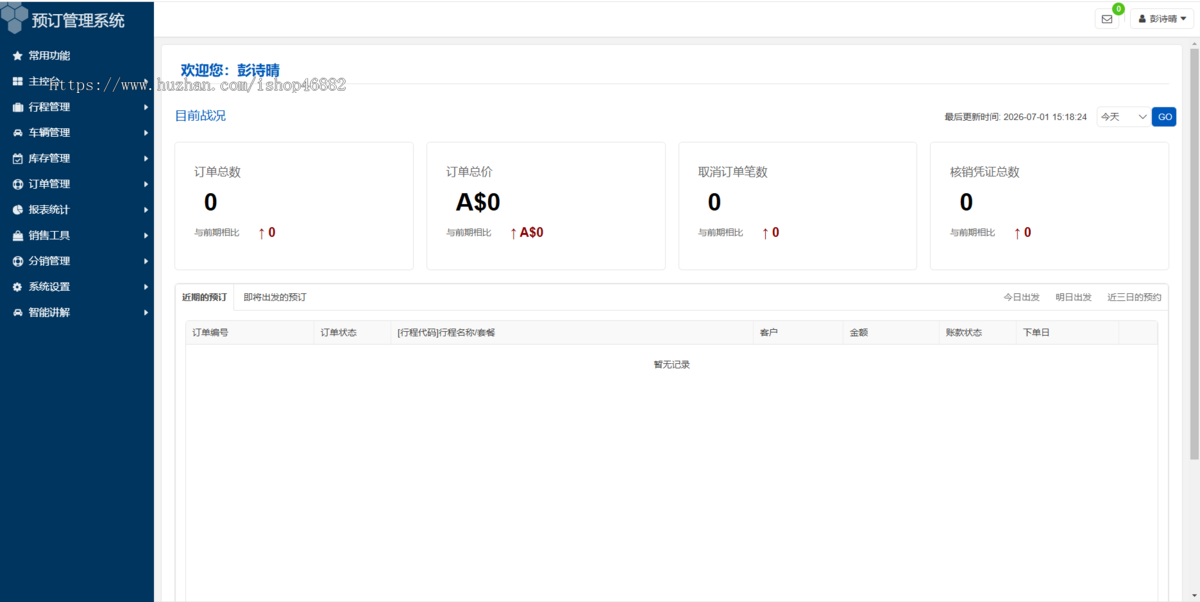The width and height of the screenshot is (1200, 602).
Task: Expand the 销售工具 submenu arrow
Action: (x=146, y=236)
